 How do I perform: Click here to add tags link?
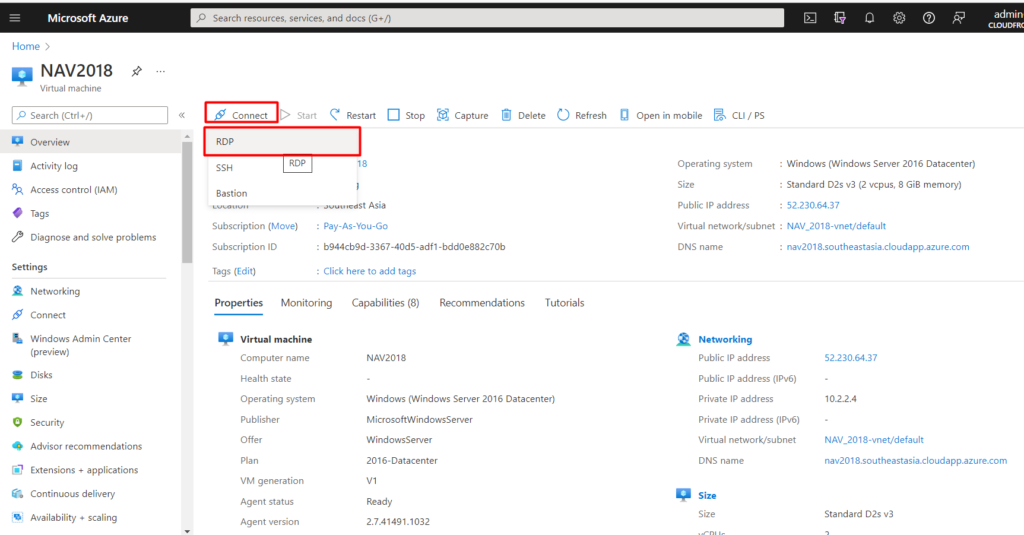(370, 271)
